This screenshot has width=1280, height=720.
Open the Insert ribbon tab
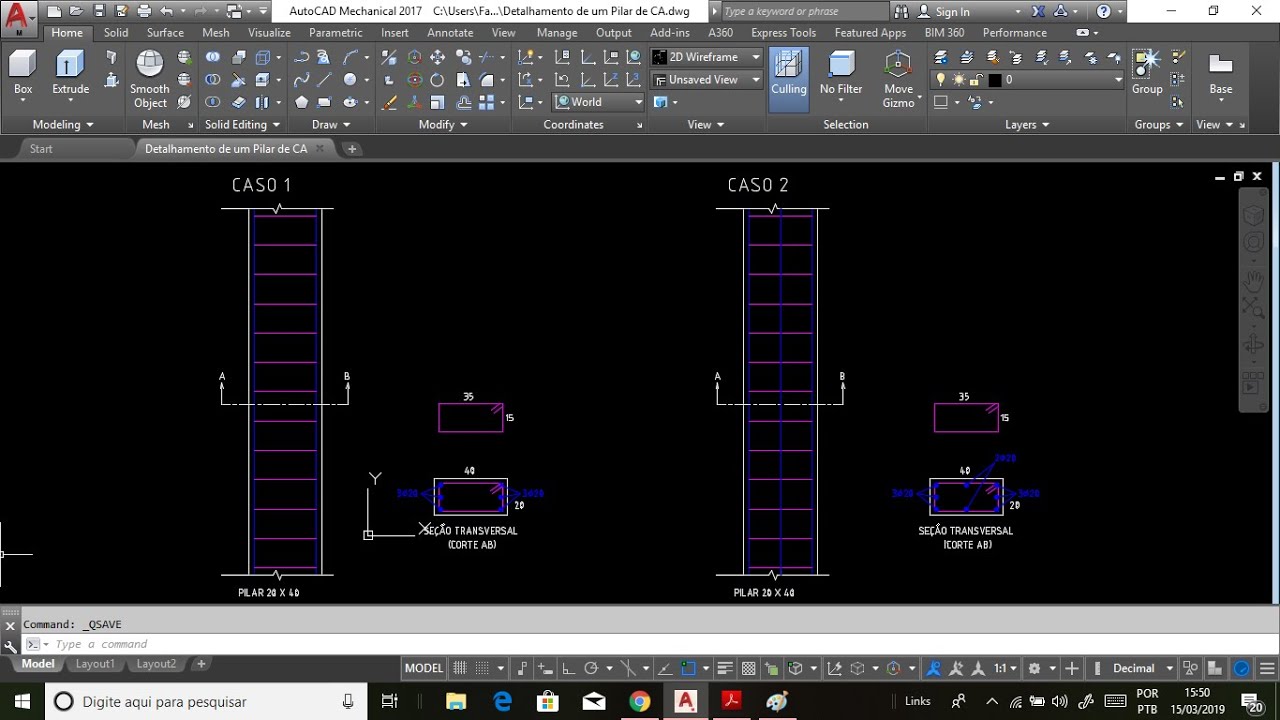pyautogui.click(x=394, y=32)
